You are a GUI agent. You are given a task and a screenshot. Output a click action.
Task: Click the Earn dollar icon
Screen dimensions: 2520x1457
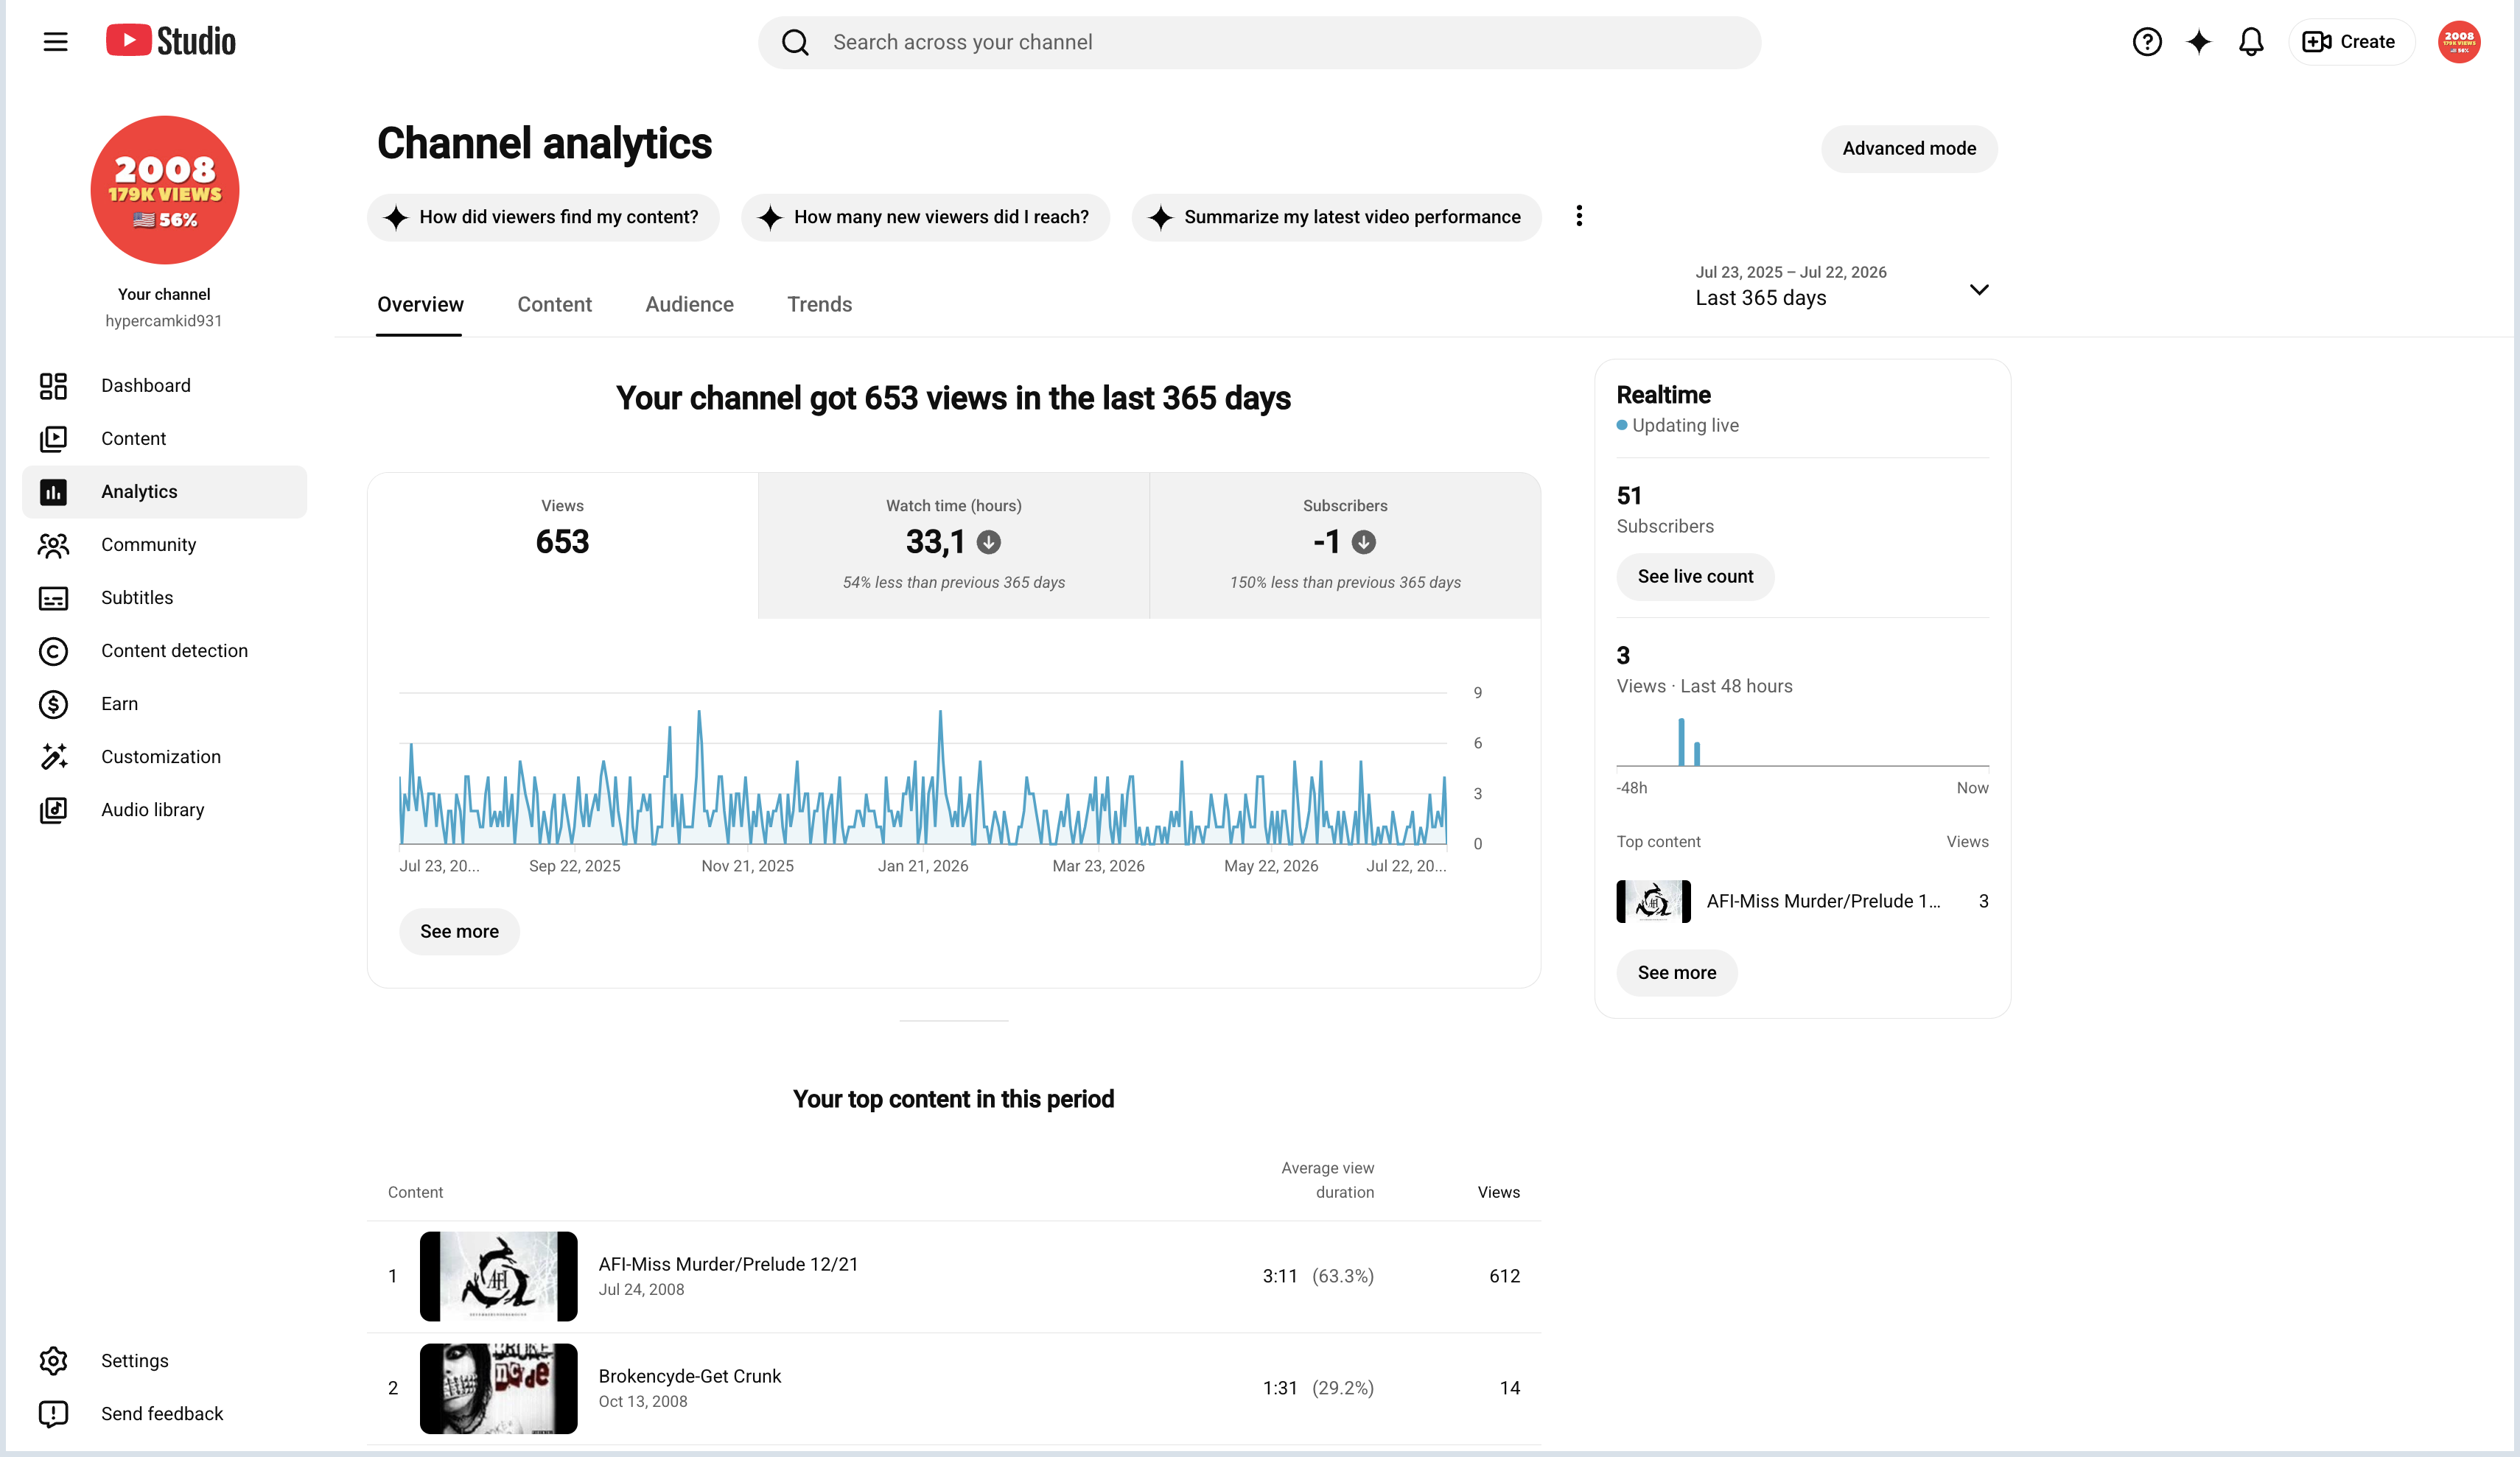[53, 704]
